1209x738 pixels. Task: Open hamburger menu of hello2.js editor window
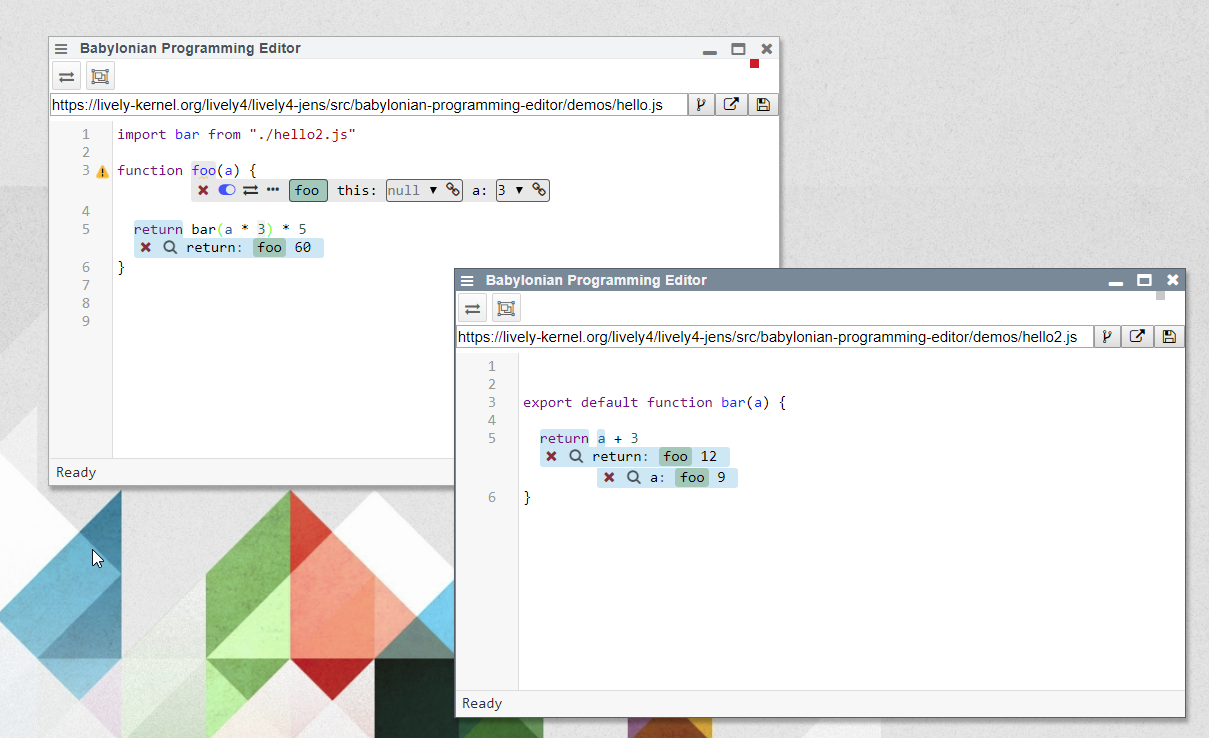[x=467, y=281]
